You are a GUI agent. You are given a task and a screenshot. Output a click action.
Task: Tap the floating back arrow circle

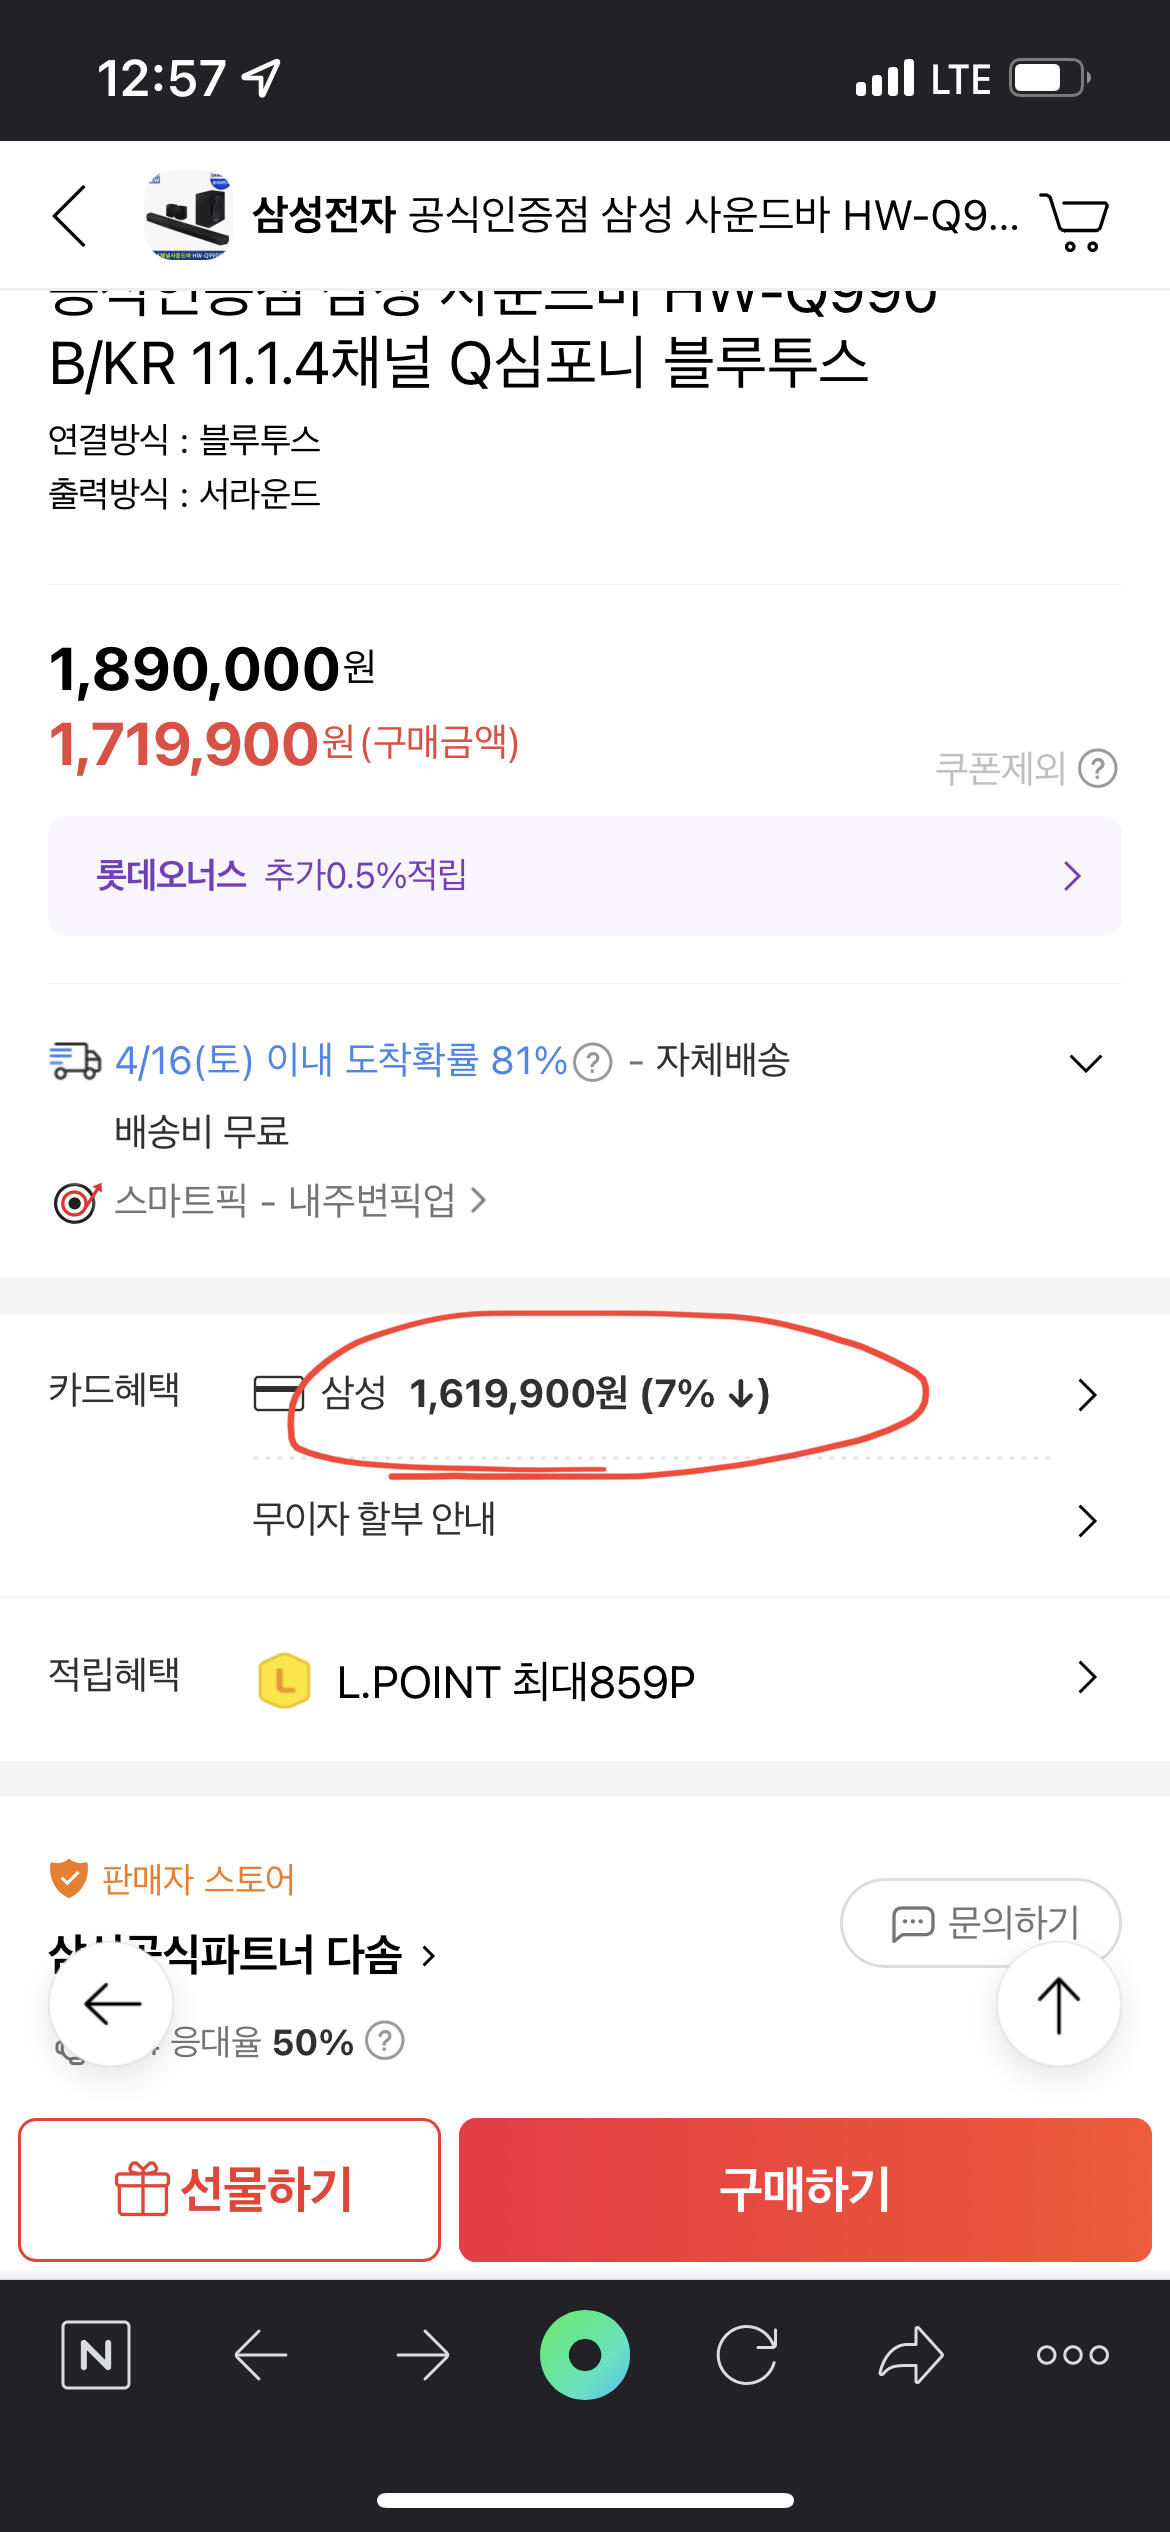click(111, 2004)
